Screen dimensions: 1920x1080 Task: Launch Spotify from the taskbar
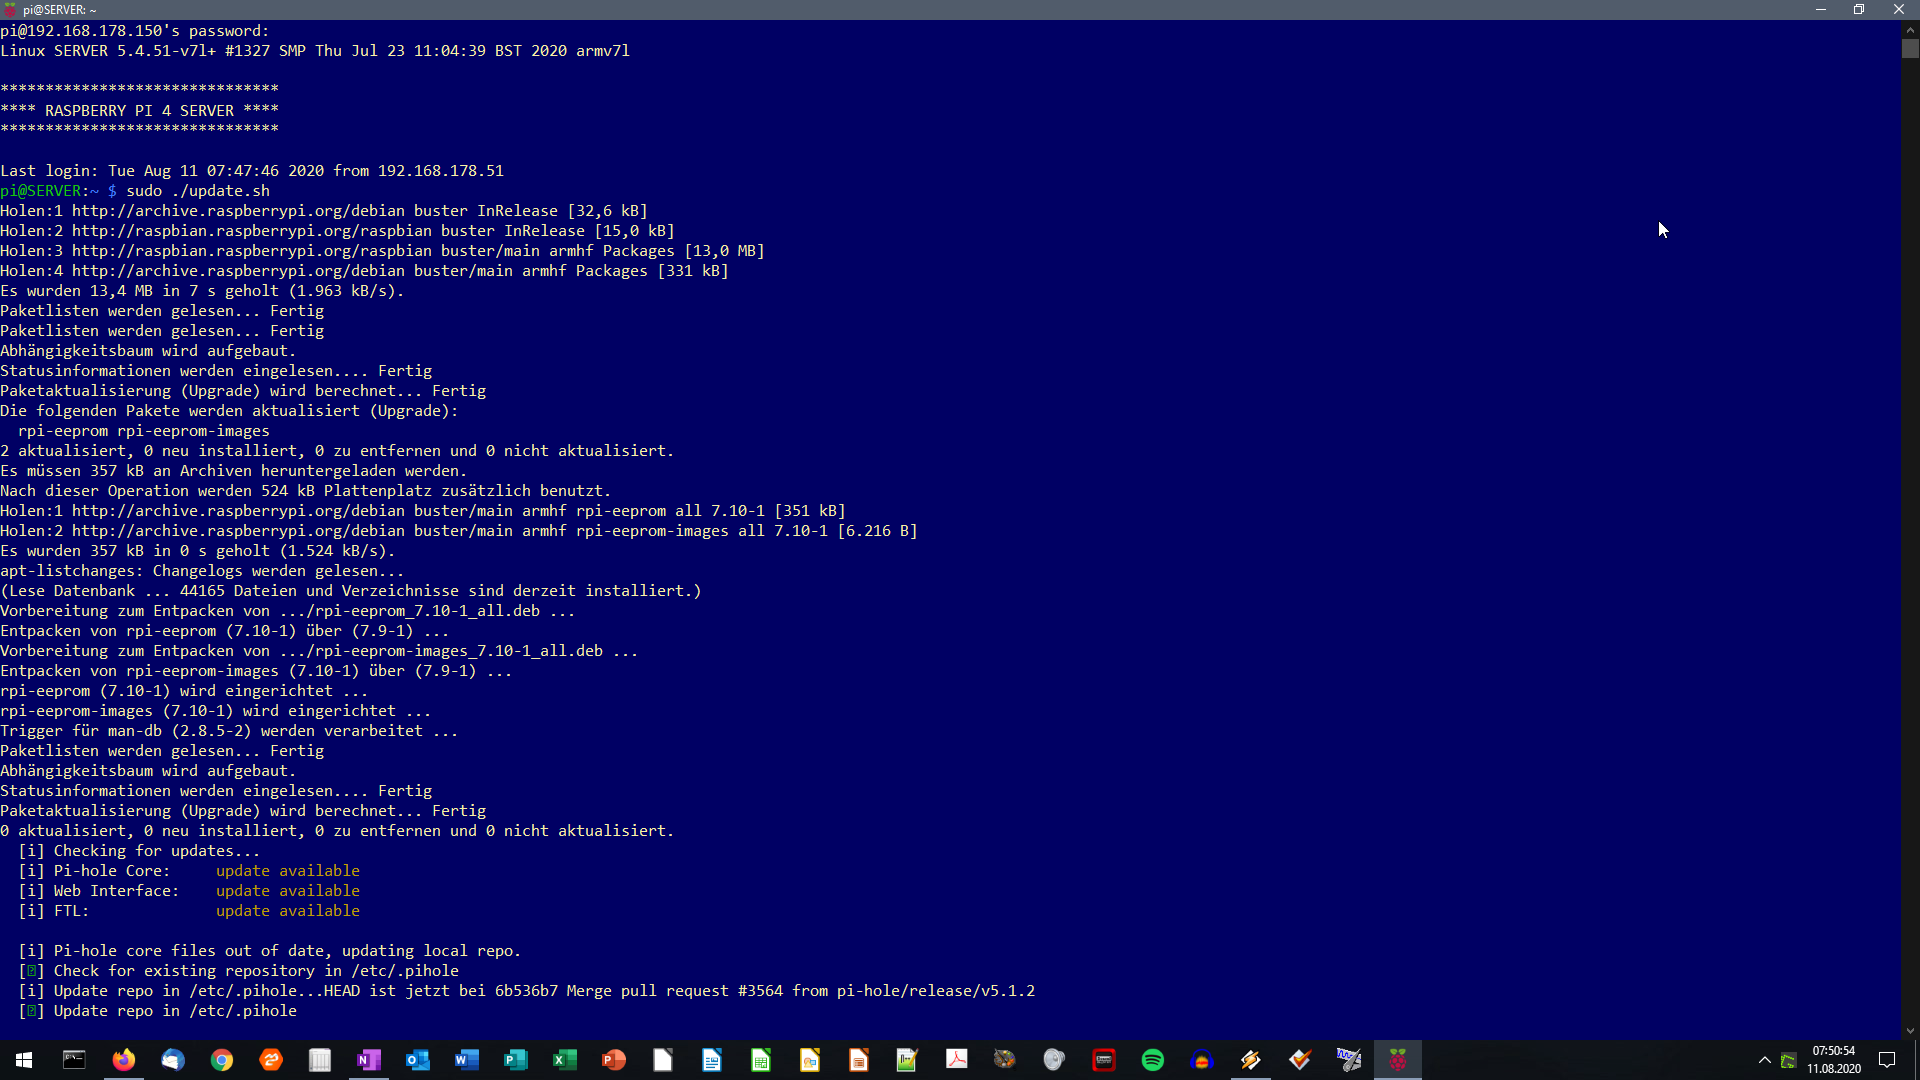[x=1152, y=1060]
